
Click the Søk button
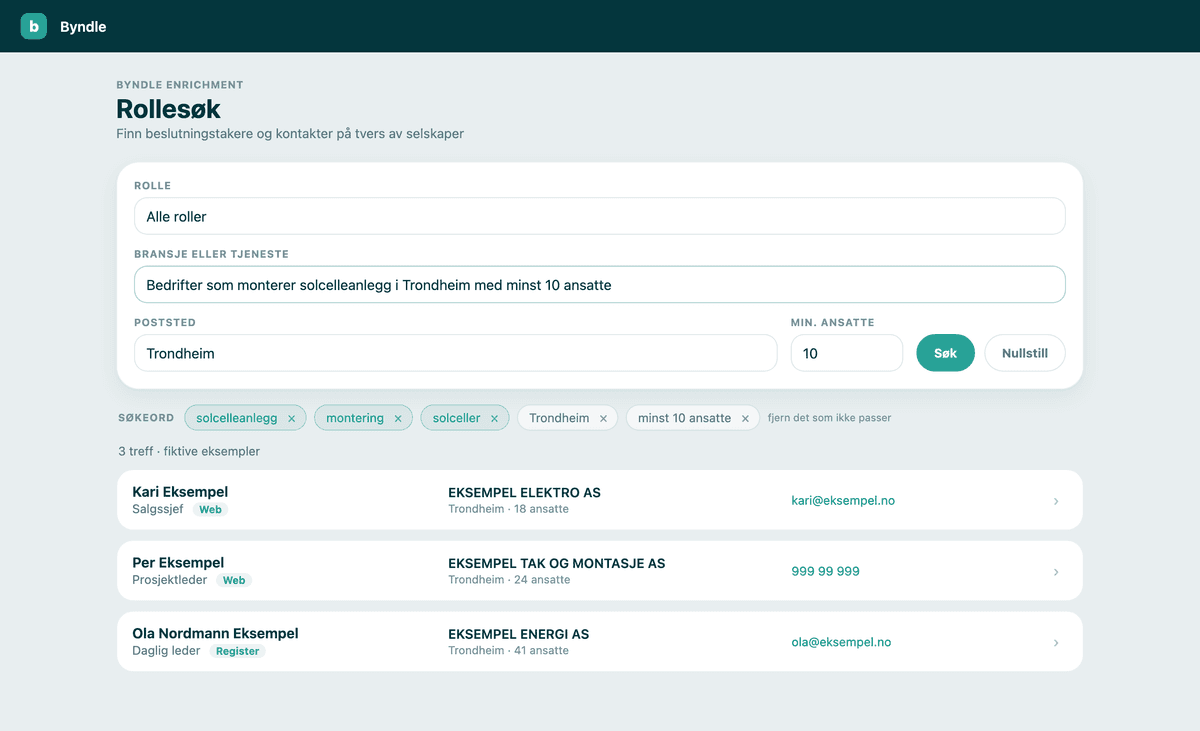click(x=946, y=353)
